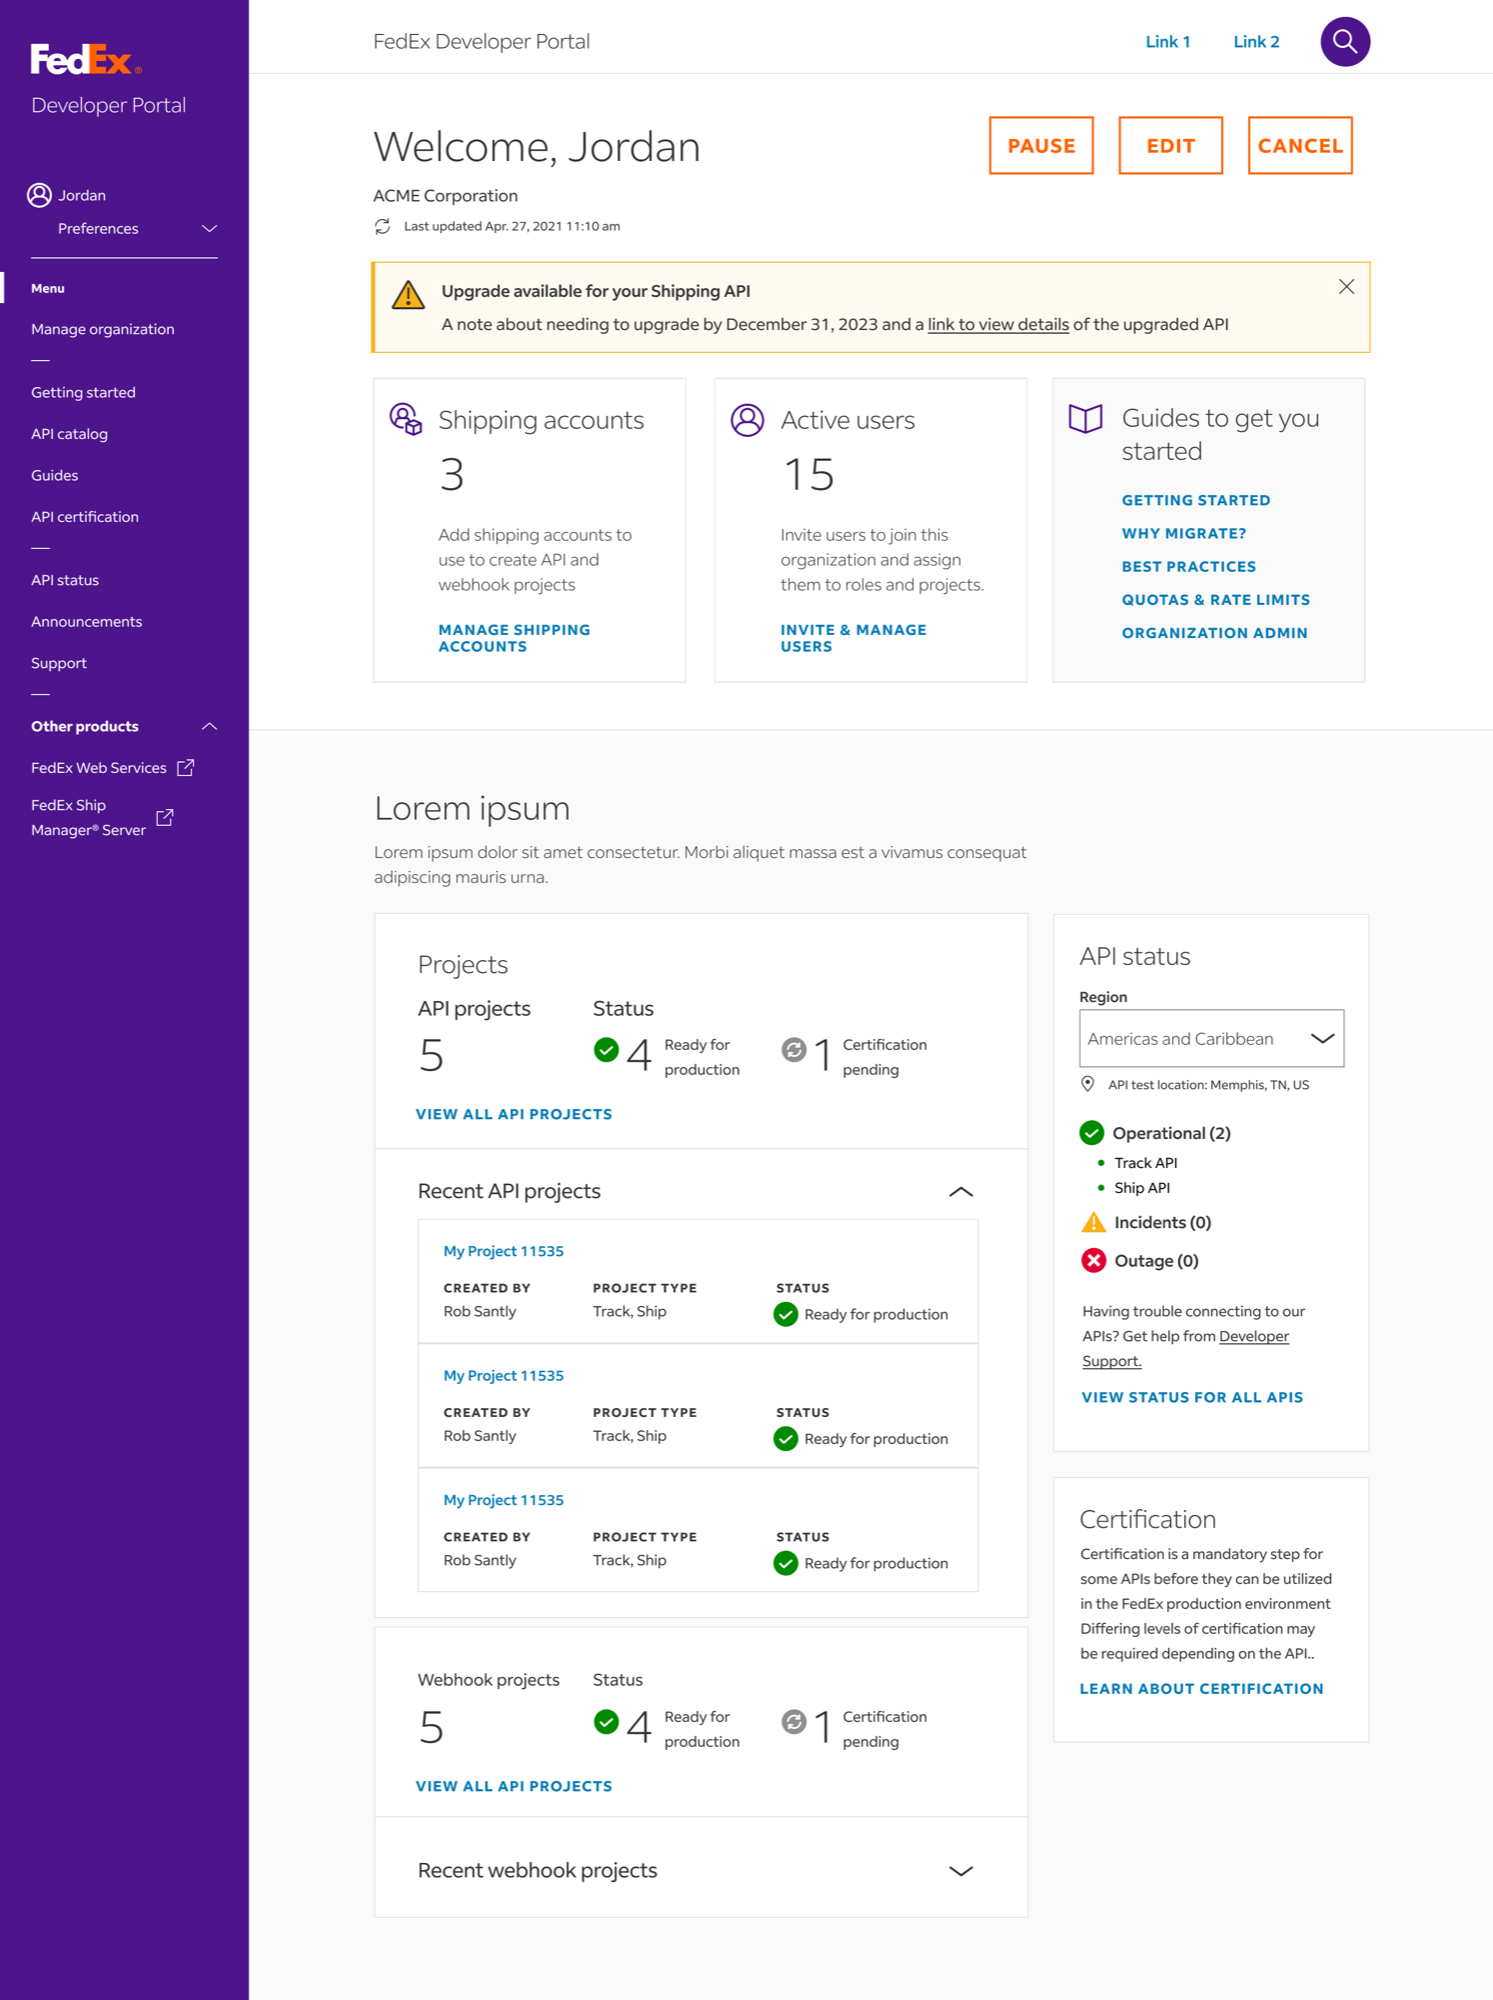The width and height of the screenshot is (1493, 2000).
Task: Open Support in the sidebar
Action: click(x=59, y=663)
